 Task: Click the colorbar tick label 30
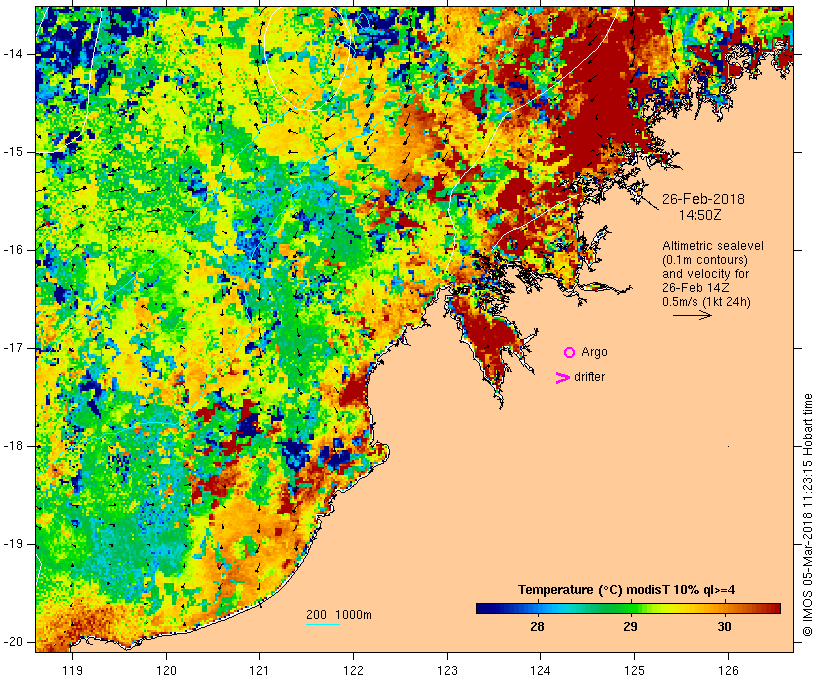coord(724,627)
